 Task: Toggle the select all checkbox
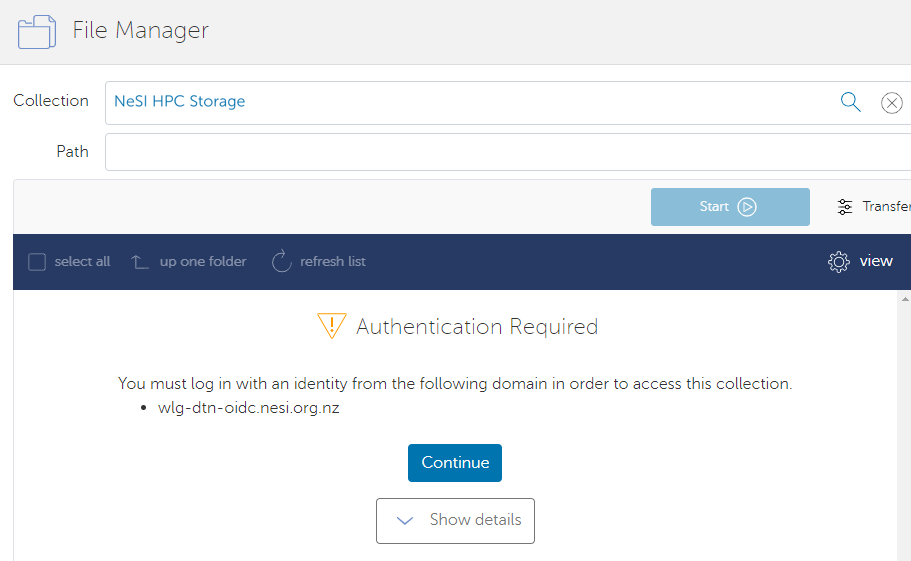coord(37,262)
